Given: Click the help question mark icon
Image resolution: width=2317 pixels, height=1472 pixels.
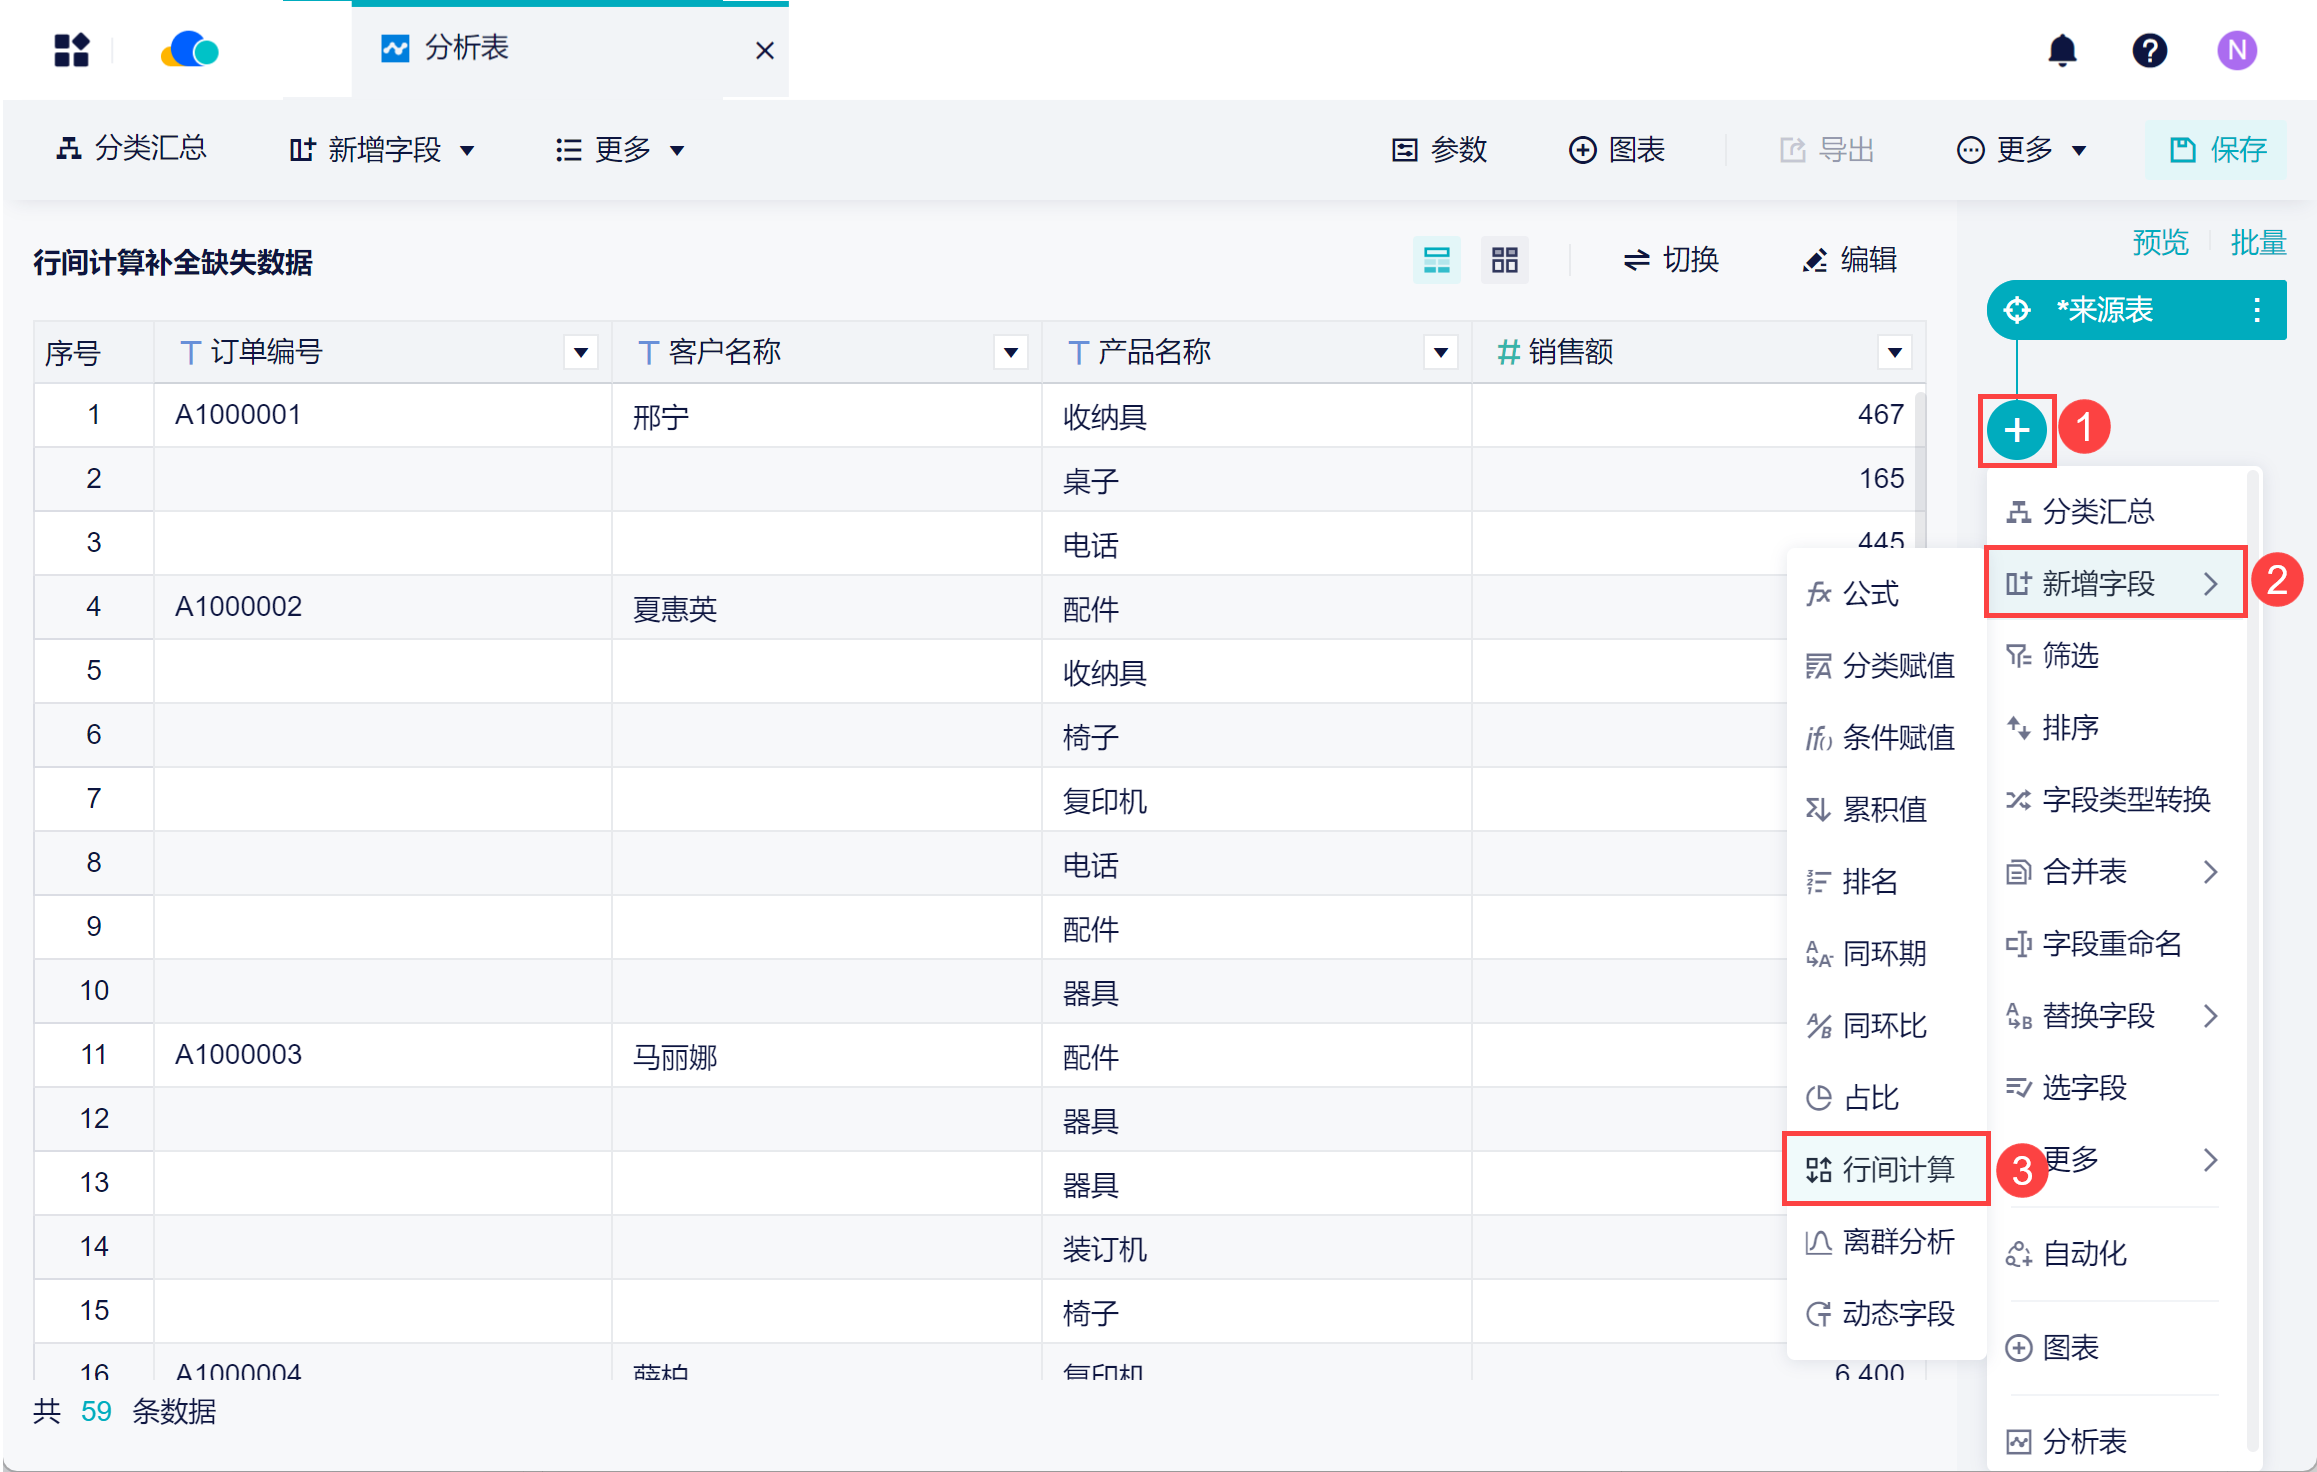Looking at the screenshot, I should click(x=2149, y=50).
